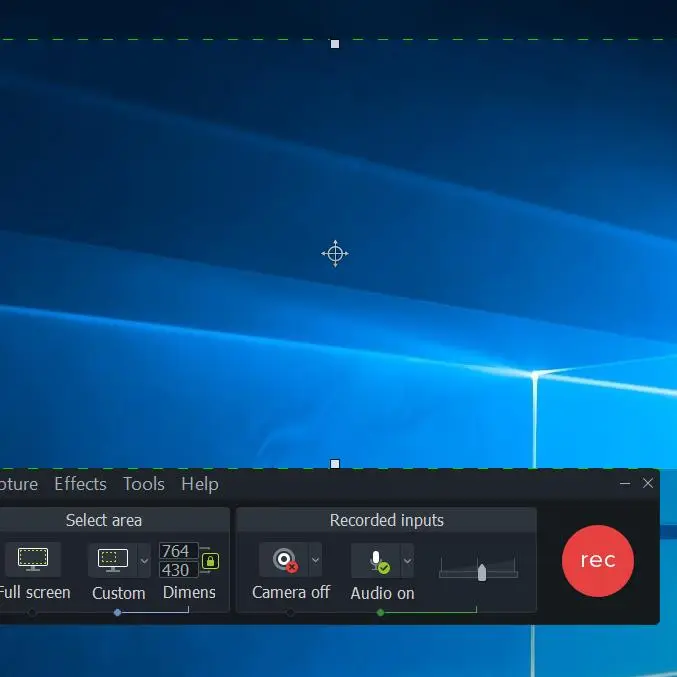Toggle the green aspect ratio lock
The width and height of the screenshot is (677, 677).
coord(210,561)
